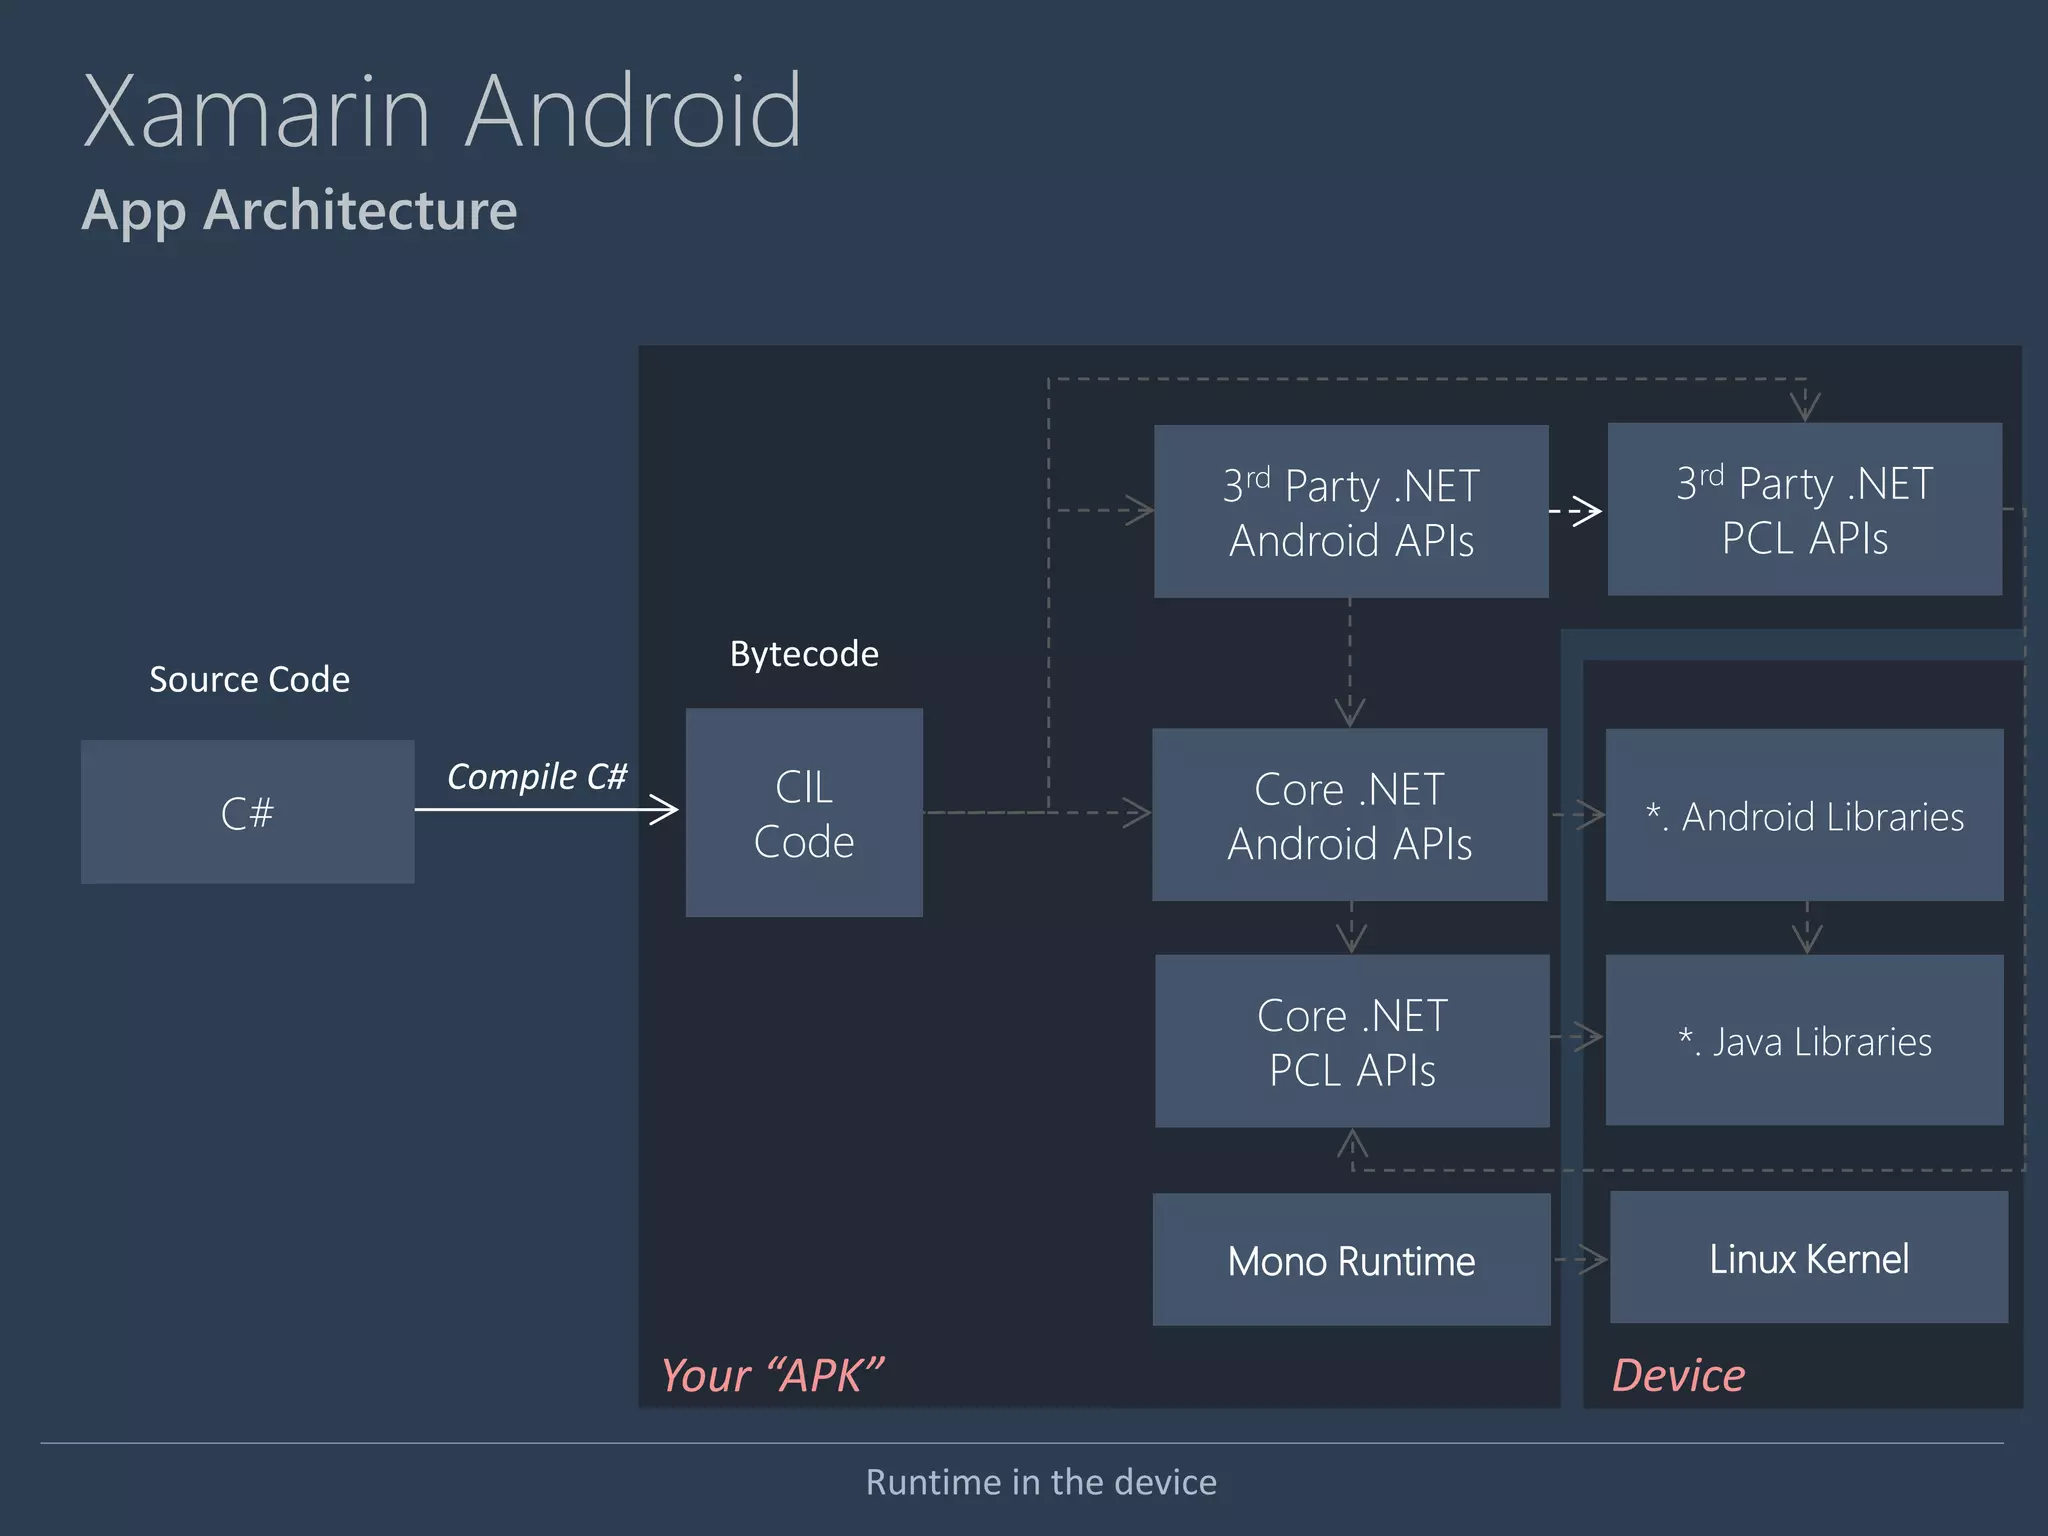Click the 'Runtime in the device' footer text
The width and height of the screenshot is (2048, 1536).
coord(1041,1482)
